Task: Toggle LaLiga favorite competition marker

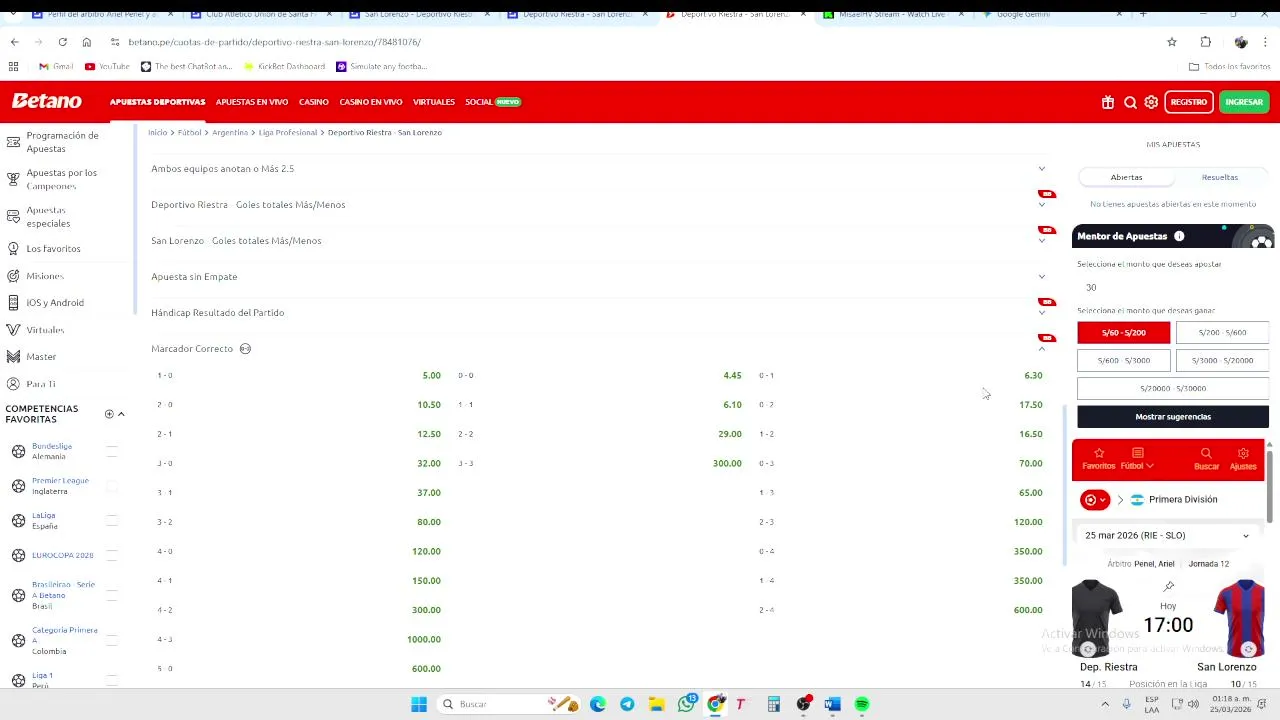Action: coord(112,520)
